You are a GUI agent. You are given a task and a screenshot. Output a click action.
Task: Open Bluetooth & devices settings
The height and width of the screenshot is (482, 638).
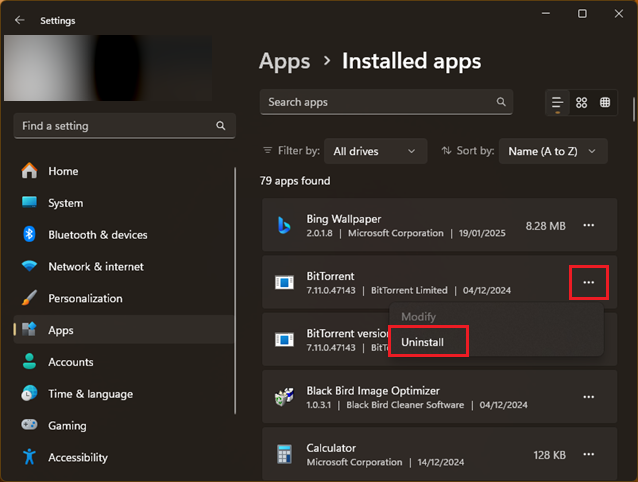(x=124, y=235)
